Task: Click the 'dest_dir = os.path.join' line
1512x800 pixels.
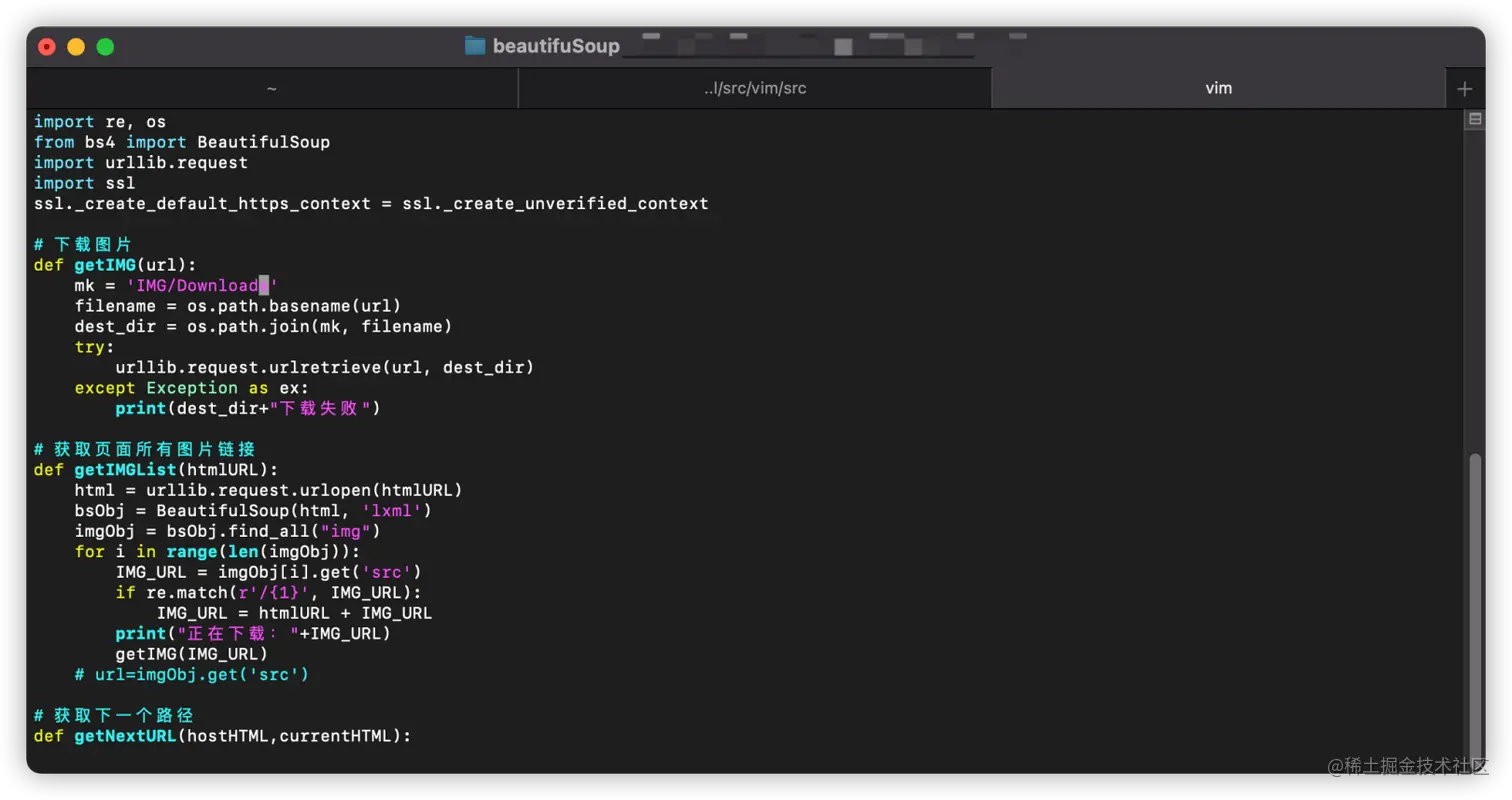Action: pyautogui.click(x=263, y=326)
